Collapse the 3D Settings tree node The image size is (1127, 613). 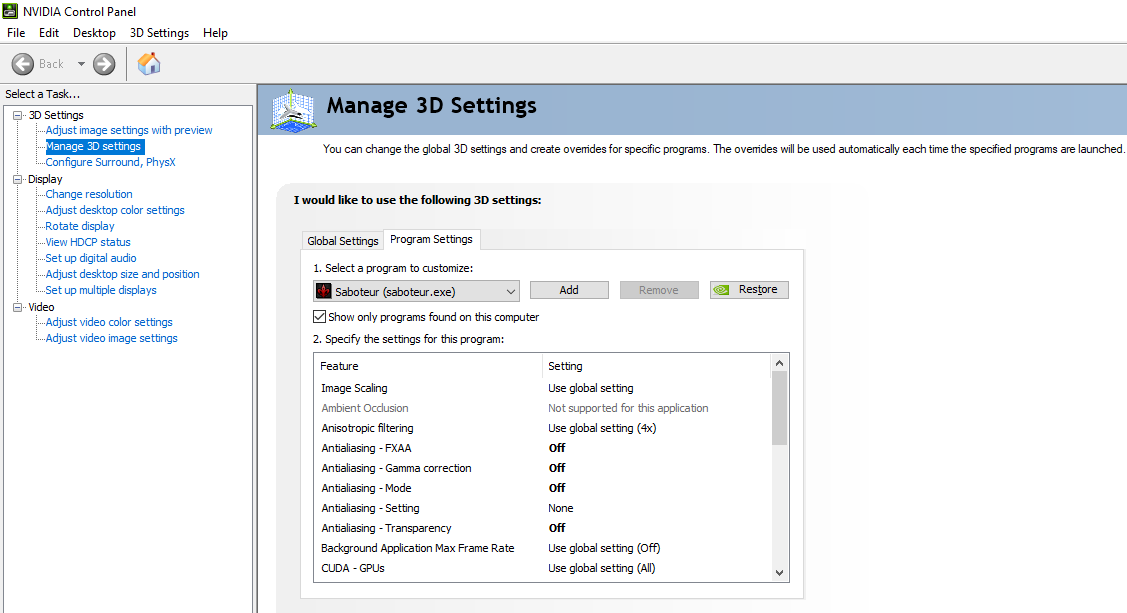(17, 115)
